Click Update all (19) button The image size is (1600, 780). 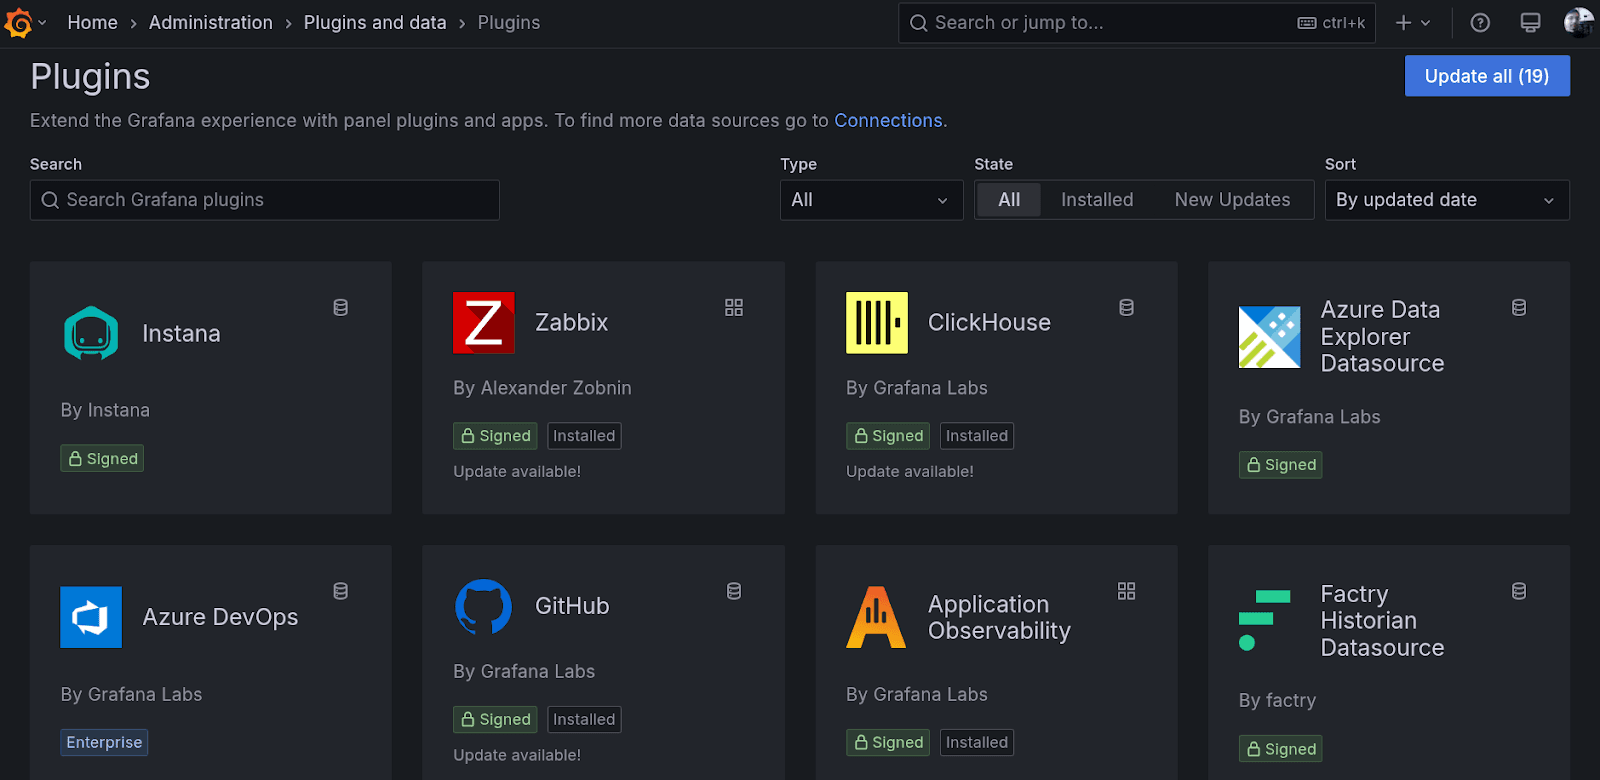pyautogui.click(x=1487, y=76)
